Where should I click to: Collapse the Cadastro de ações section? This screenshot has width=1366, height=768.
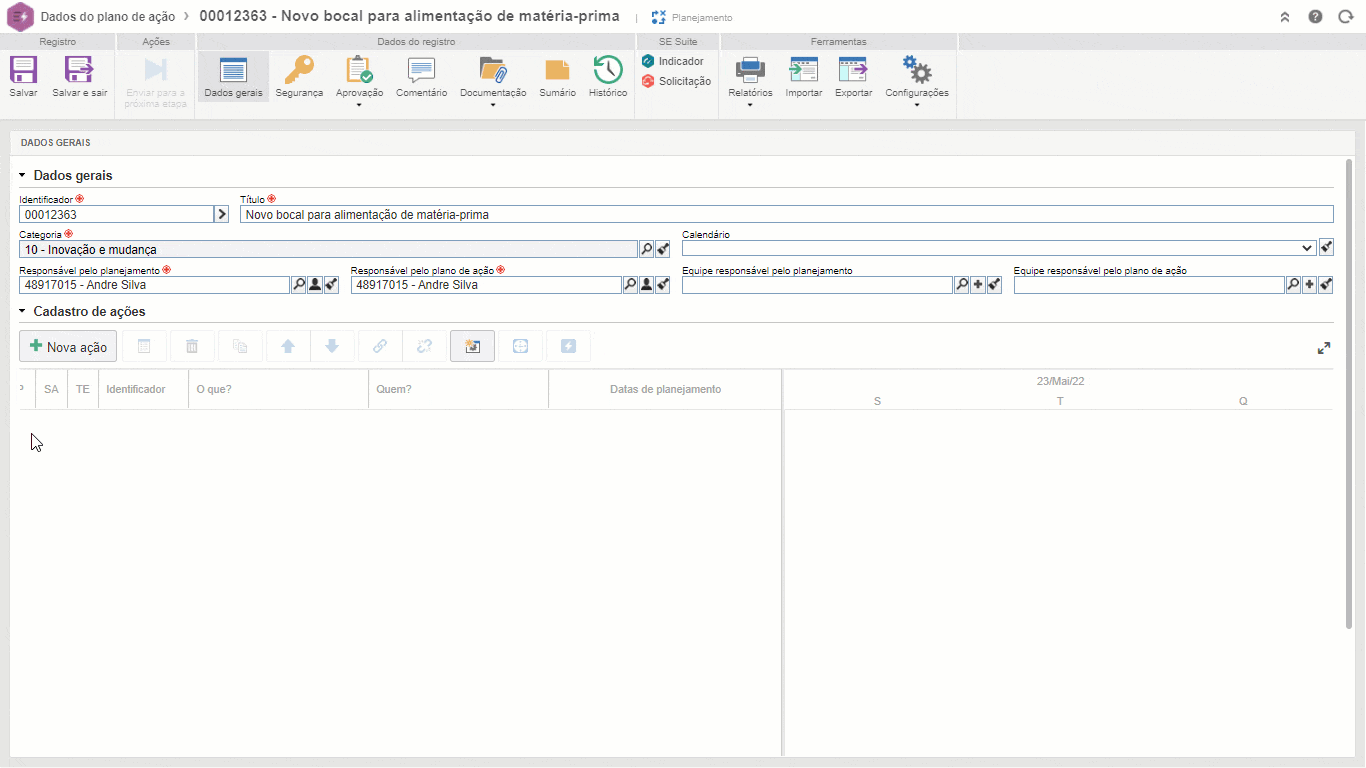[x=22, y=312]
